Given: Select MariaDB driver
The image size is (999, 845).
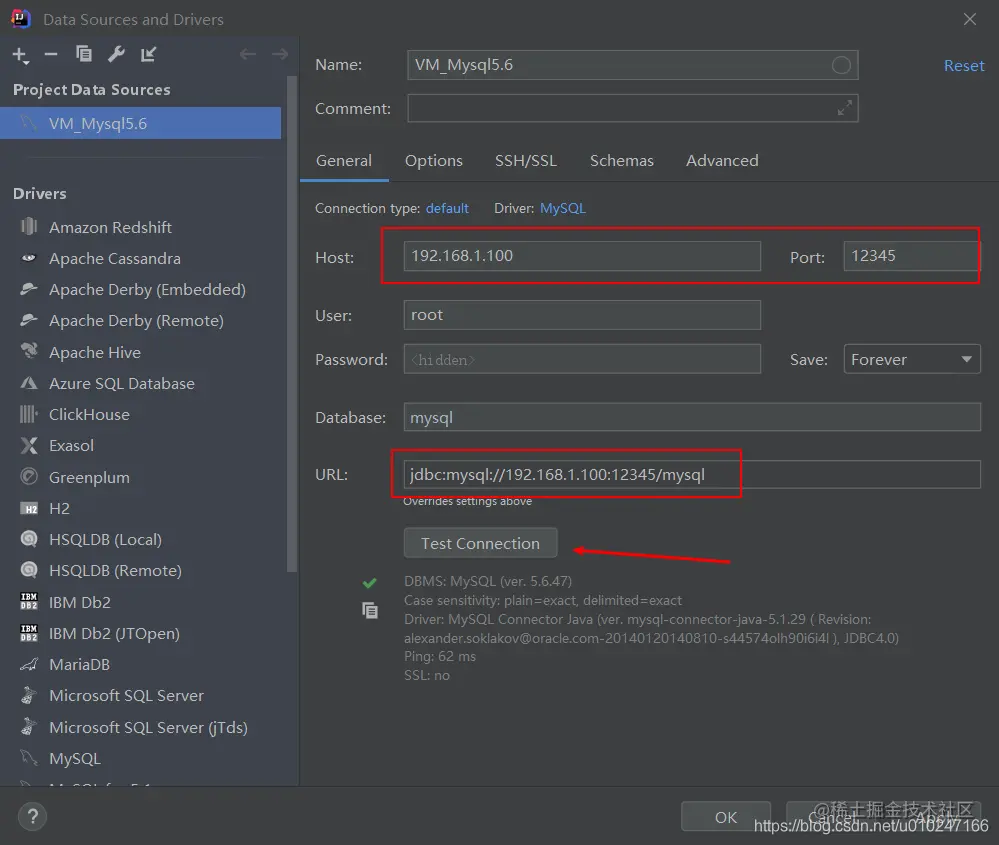Looking at the screenshot, I should tap(79, 665).
